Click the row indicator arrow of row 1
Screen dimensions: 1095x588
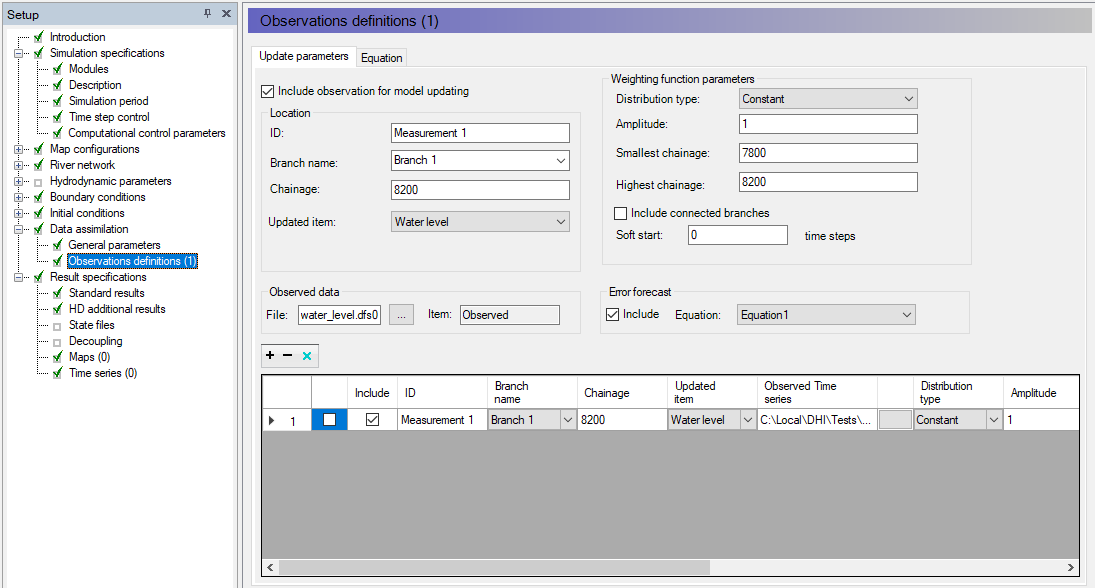click(x=272, y=420)
